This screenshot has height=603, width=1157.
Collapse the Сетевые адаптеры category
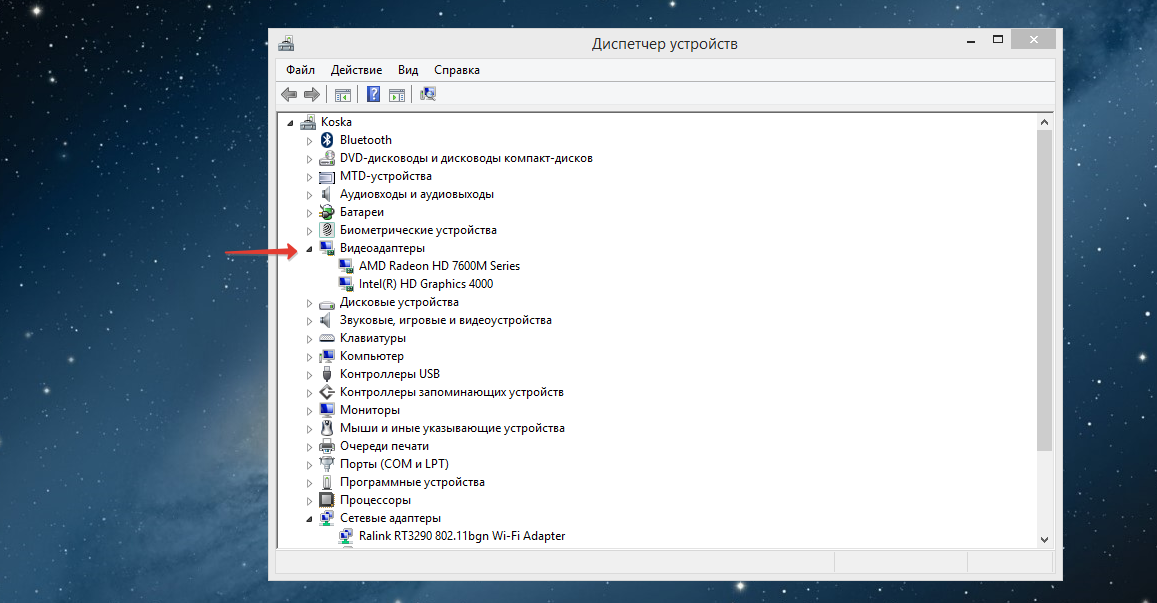(x=309, y=518)
